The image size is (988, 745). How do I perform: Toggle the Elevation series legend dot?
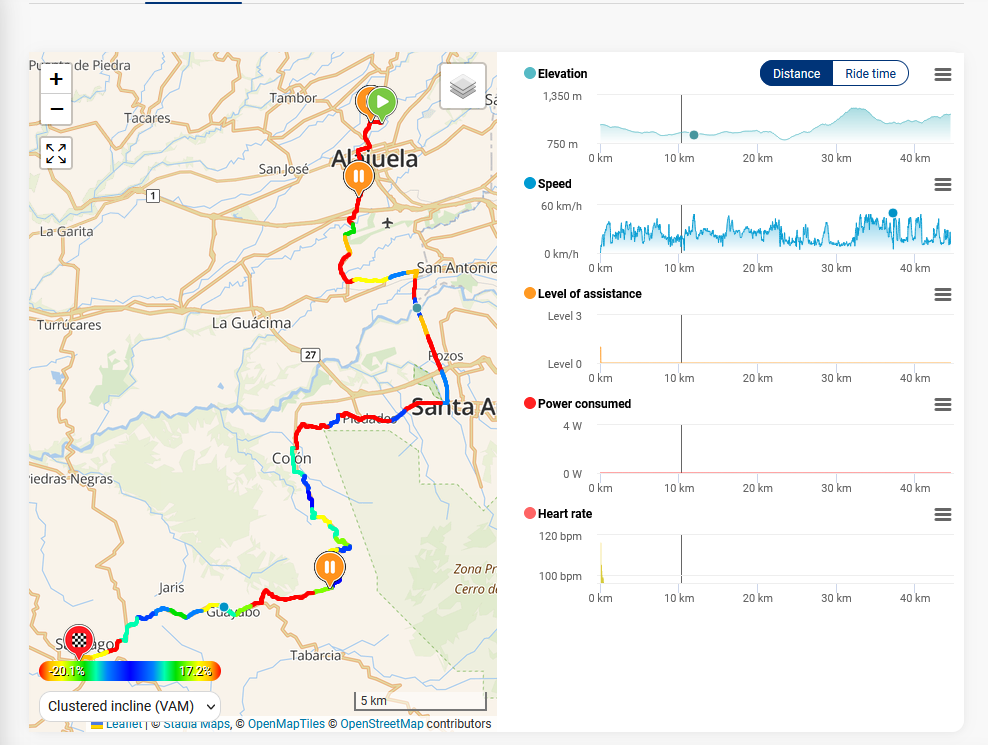point(530,74)
